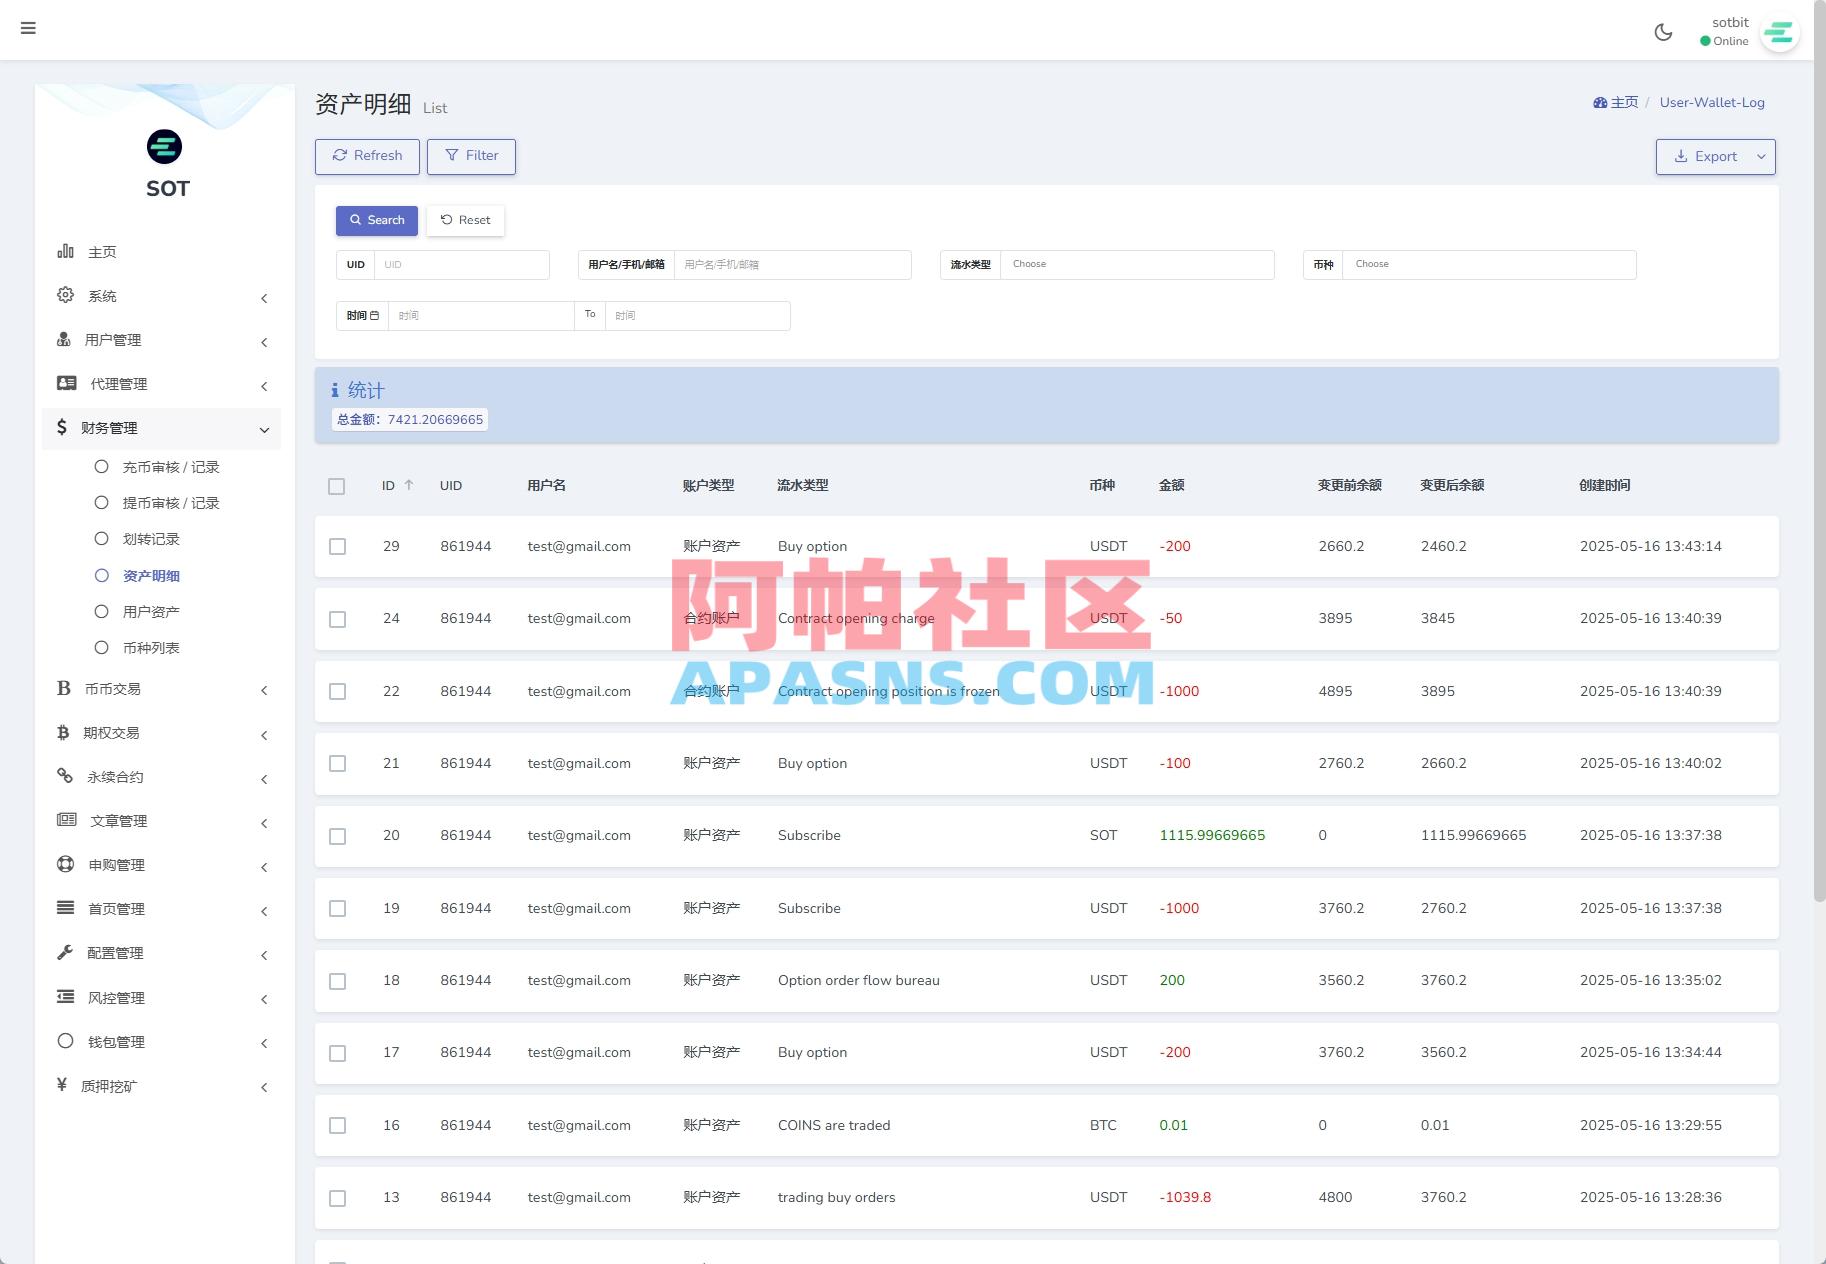The height and width of the screenshot is (1264, 1826).
Task: Toggle the ID column sort arrow
Action: click(x=409, y=485)
